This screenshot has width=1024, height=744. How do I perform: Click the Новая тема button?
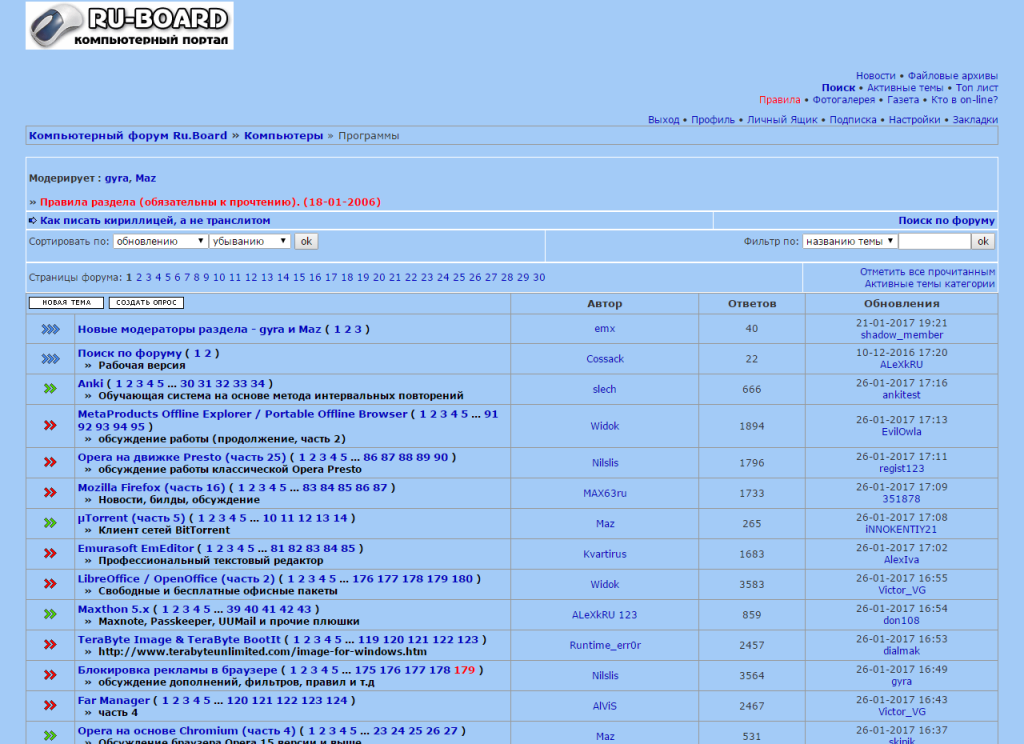[x=66, y=302]
